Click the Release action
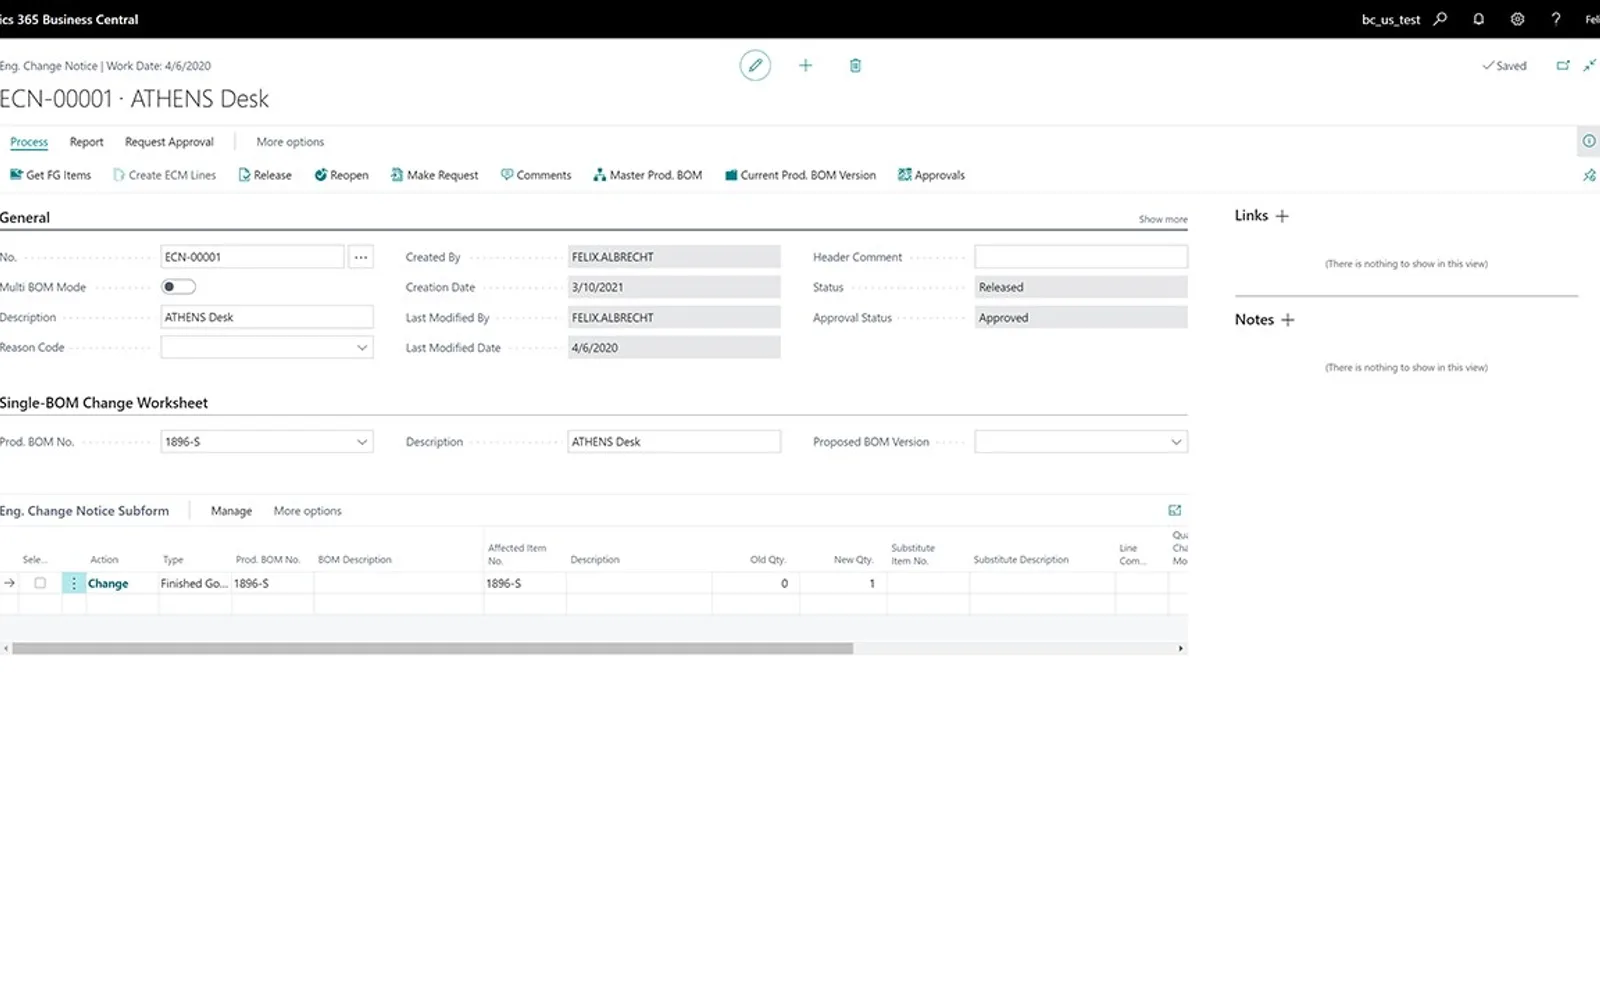This screenshot has height=1000, width=1600. pos(265,175)
